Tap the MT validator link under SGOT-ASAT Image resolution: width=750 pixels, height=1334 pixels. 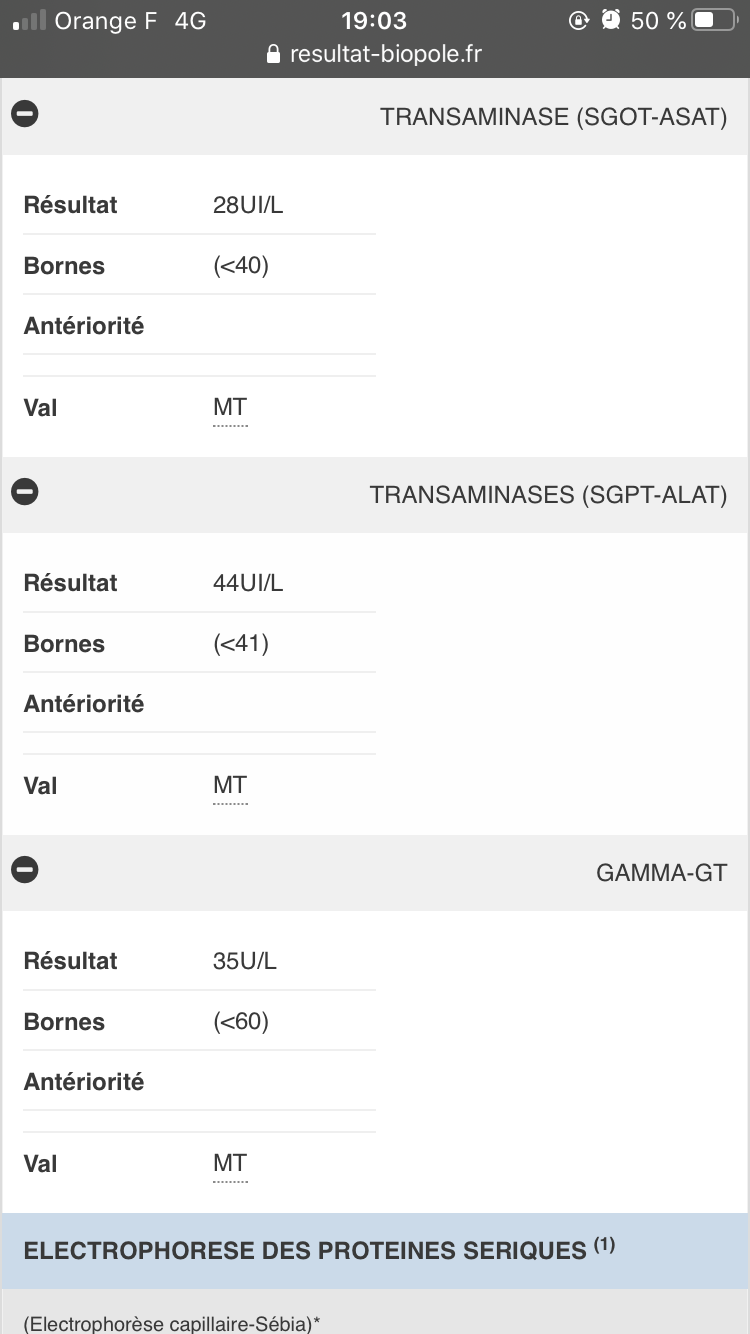230,408
